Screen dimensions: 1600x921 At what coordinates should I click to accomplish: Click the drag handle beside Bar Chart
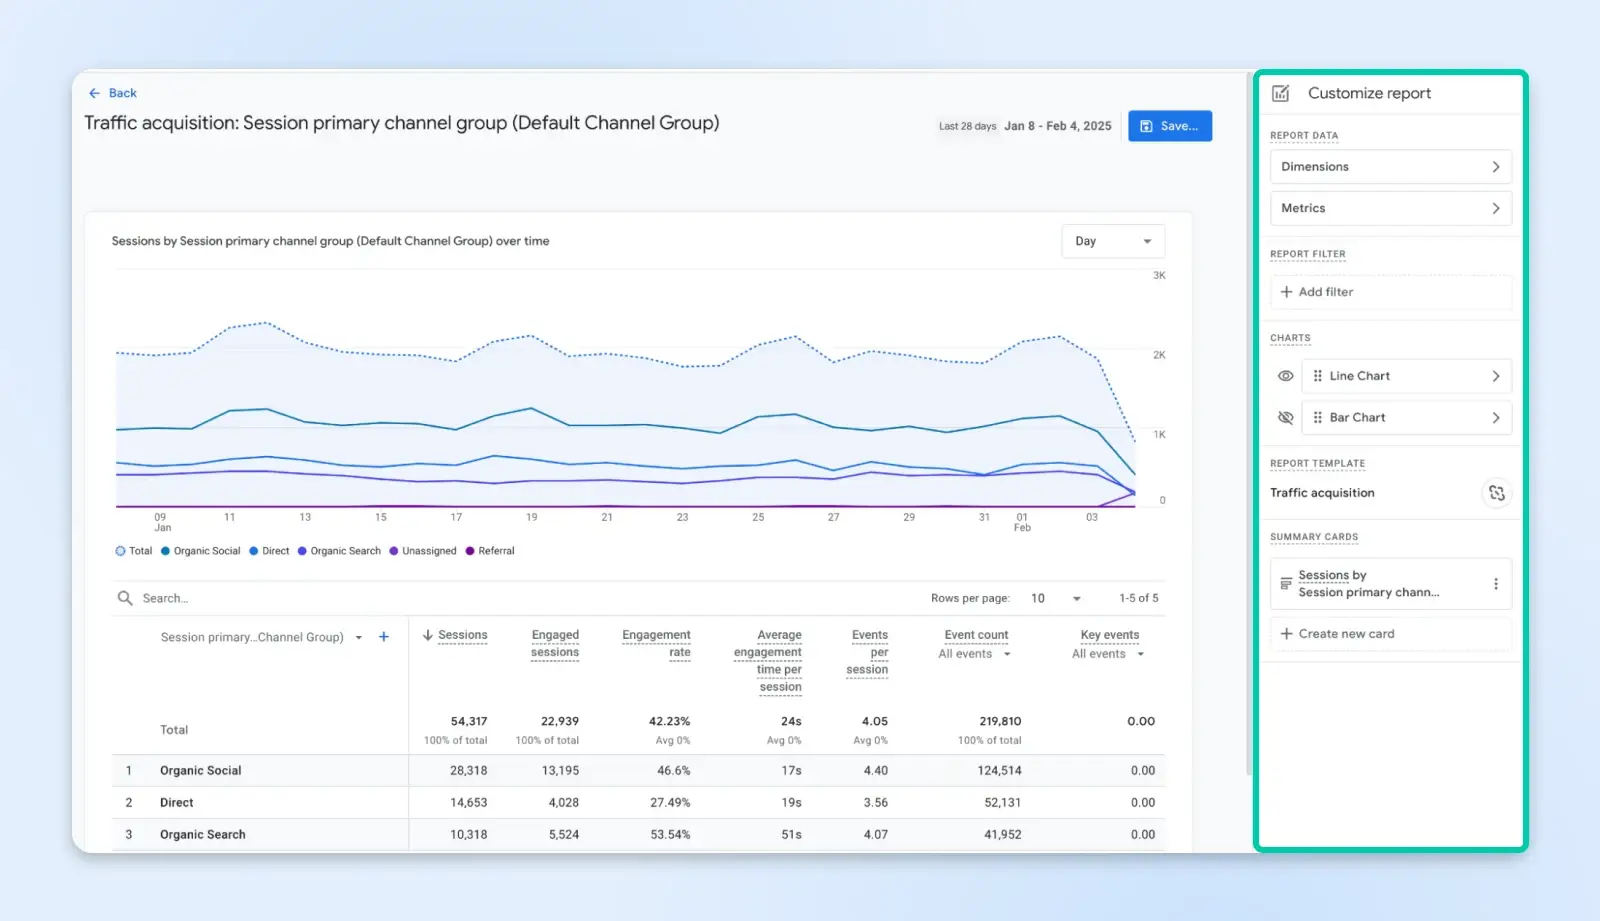1317,418
